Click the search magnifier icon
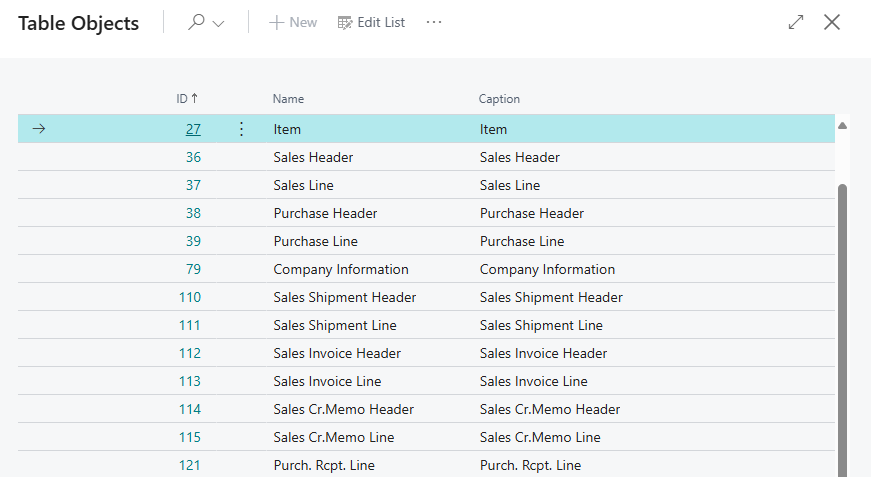 196,22
